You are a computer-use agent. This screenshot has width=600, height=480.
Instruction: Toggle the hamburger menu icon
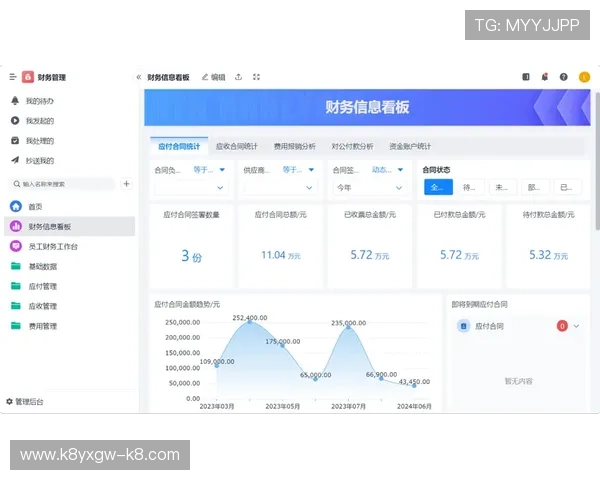(13, 77)
